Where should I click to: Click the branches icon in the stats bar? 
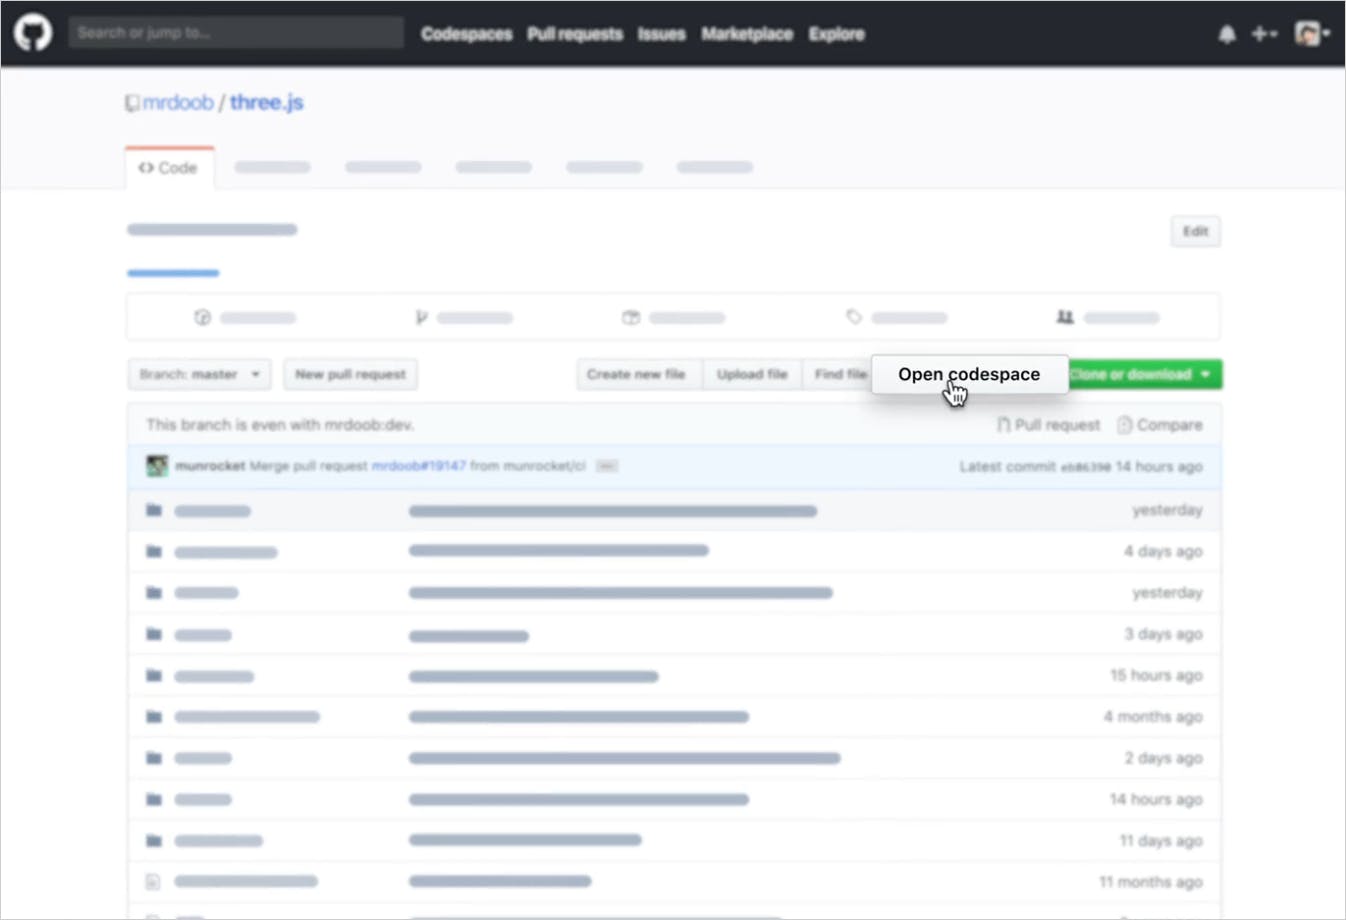coord(422,318)
